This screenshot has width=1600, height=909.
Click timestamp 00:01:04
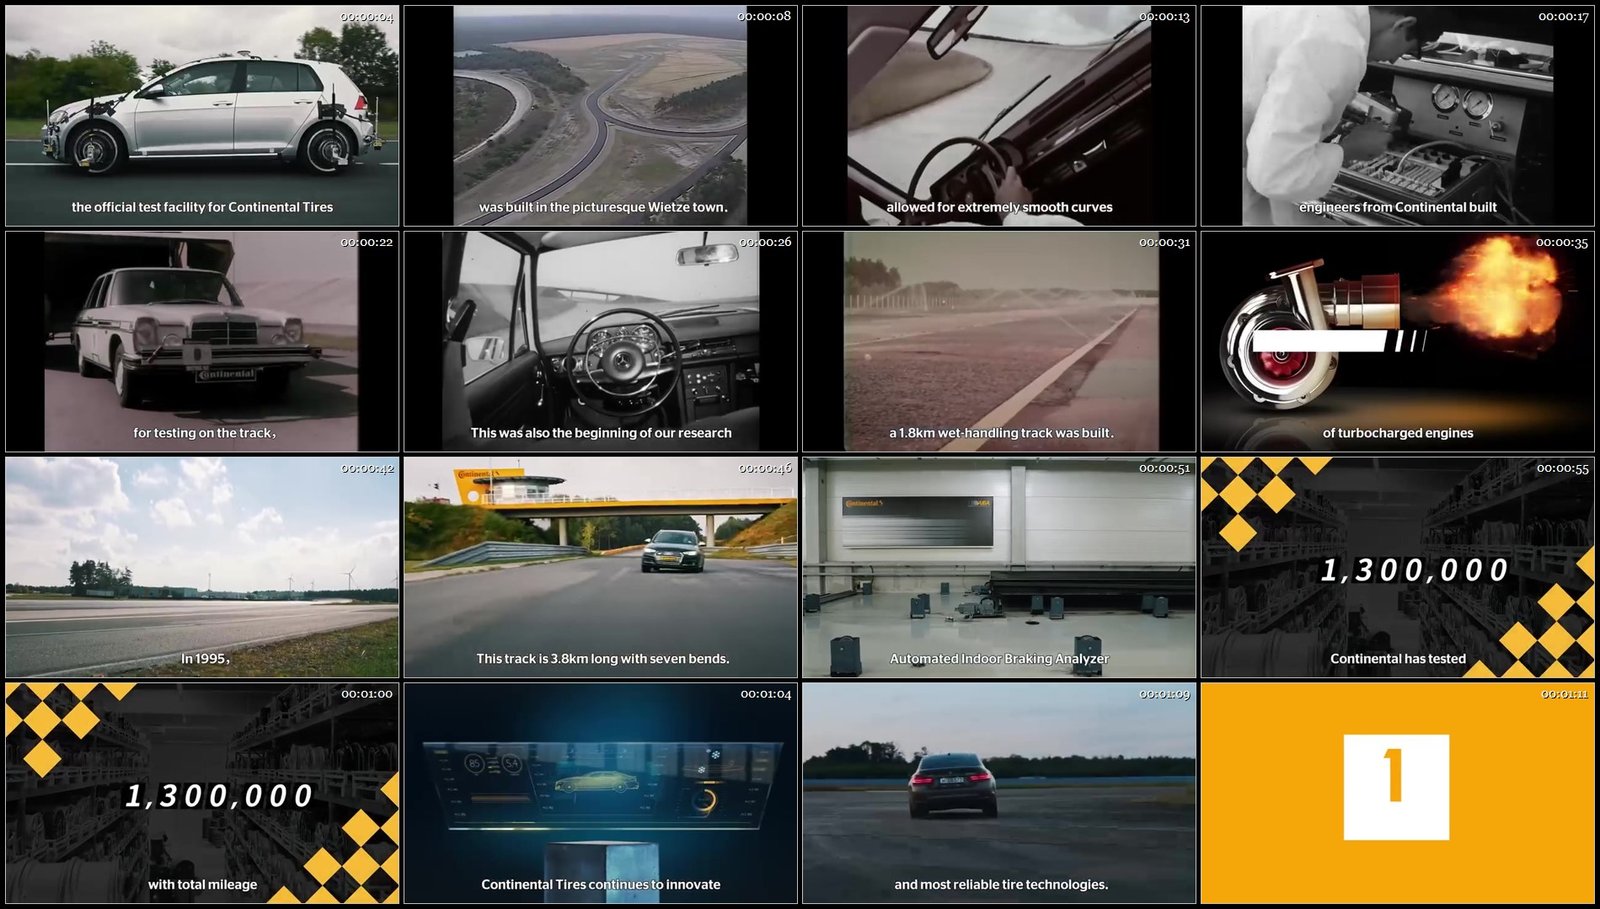[765, 694]
